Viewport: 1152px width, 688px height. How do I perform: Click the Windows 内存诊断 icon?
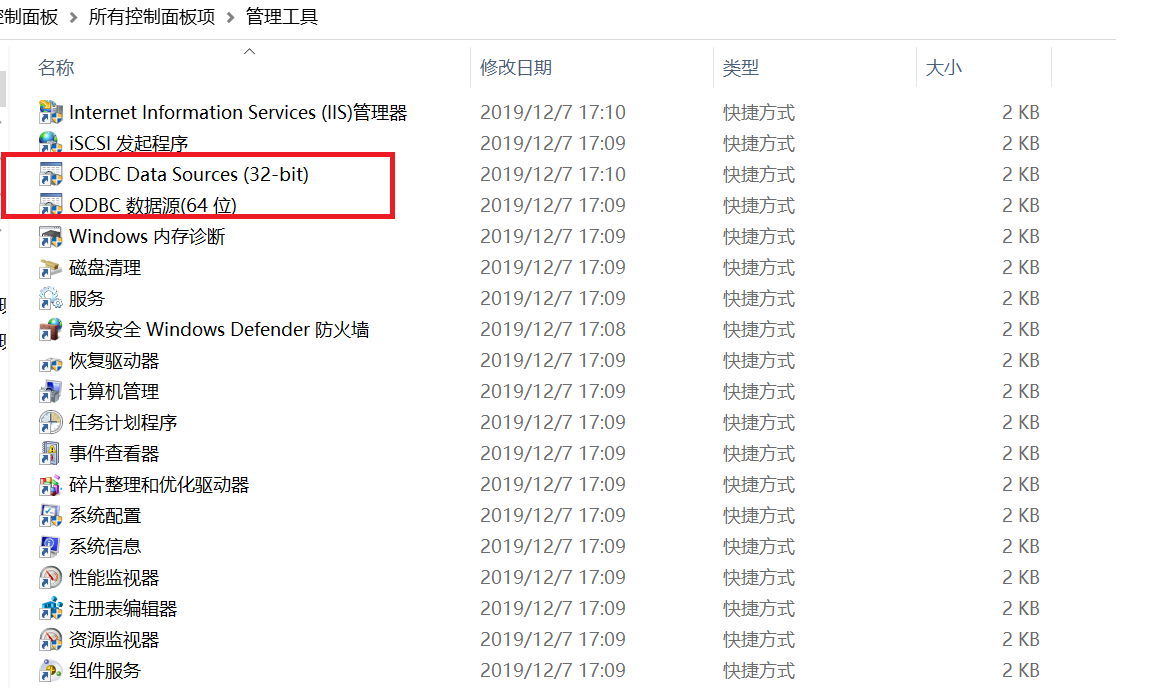tap(51, 237)
